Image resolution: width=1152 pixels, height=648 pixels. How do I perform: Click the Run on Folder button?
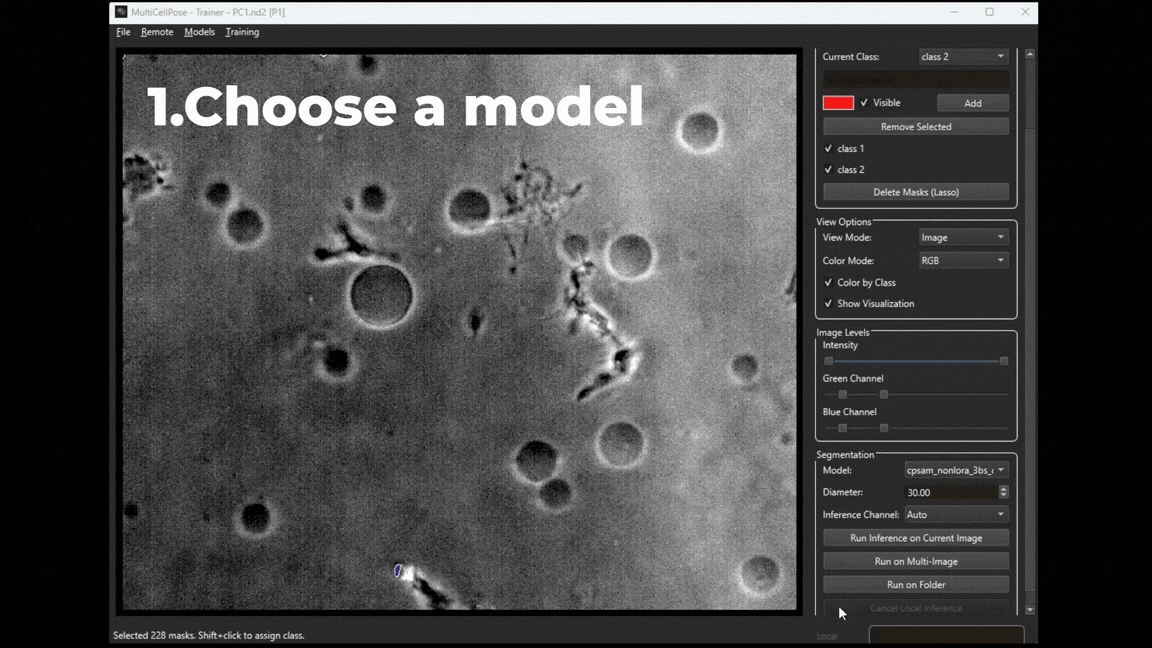(916, 585)
